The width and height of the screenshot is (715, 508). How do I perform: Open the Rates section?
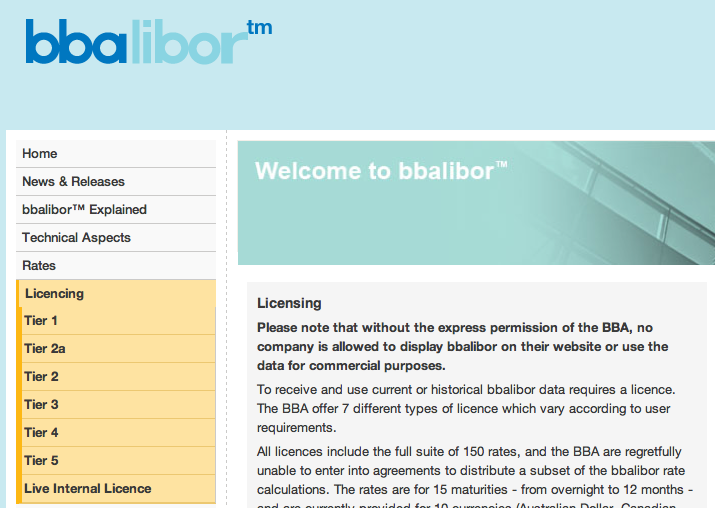point(116,265)
